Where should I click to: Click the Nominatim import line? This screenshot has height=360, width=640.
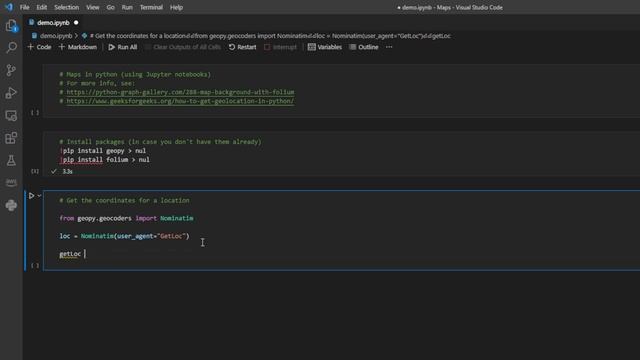coord(127,218)
